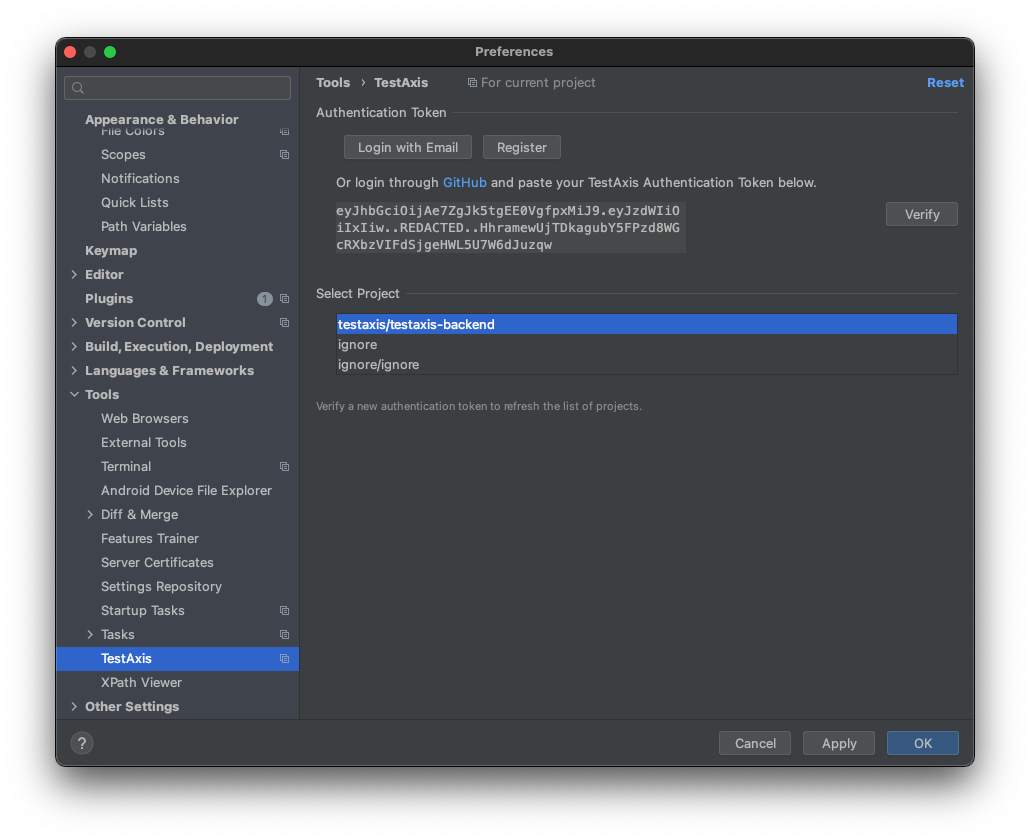Click the Tools breadcrumb
The height and width of the screenshot is (840, 1030).
point(333,83)
